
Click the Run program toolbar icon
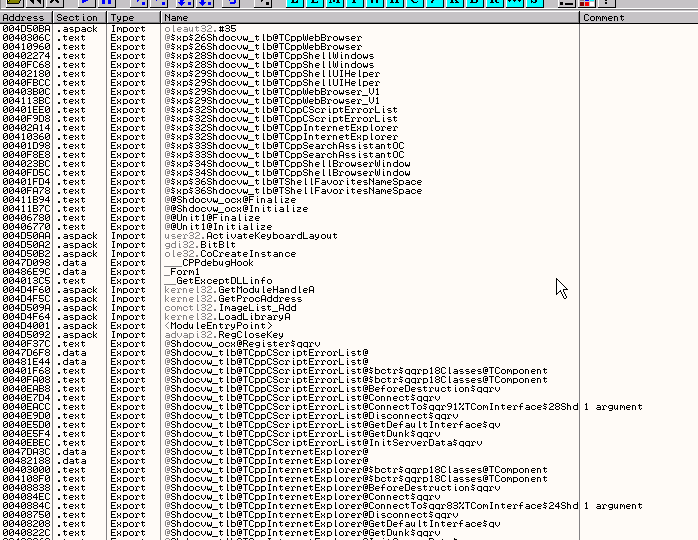coord(86,3)
